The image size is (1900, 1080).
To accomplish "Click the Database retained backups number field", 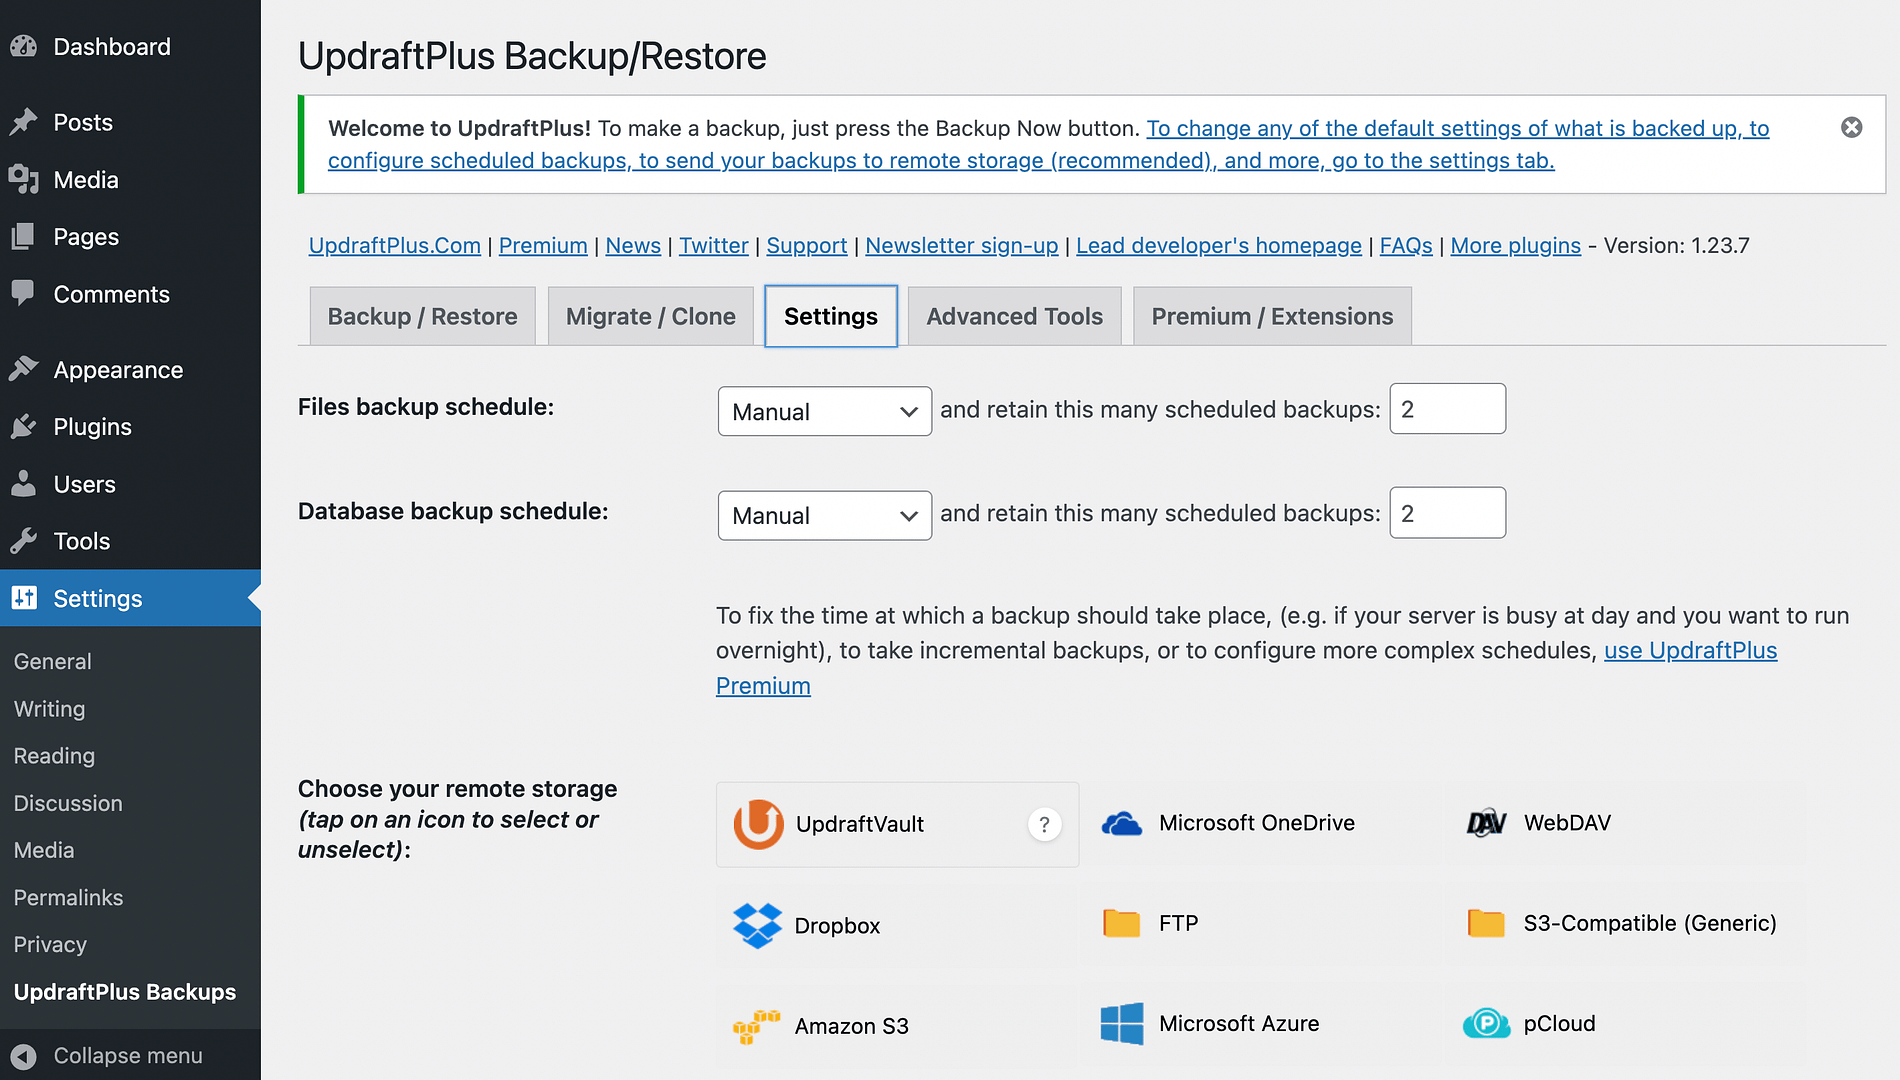I will coord(1447,513).
